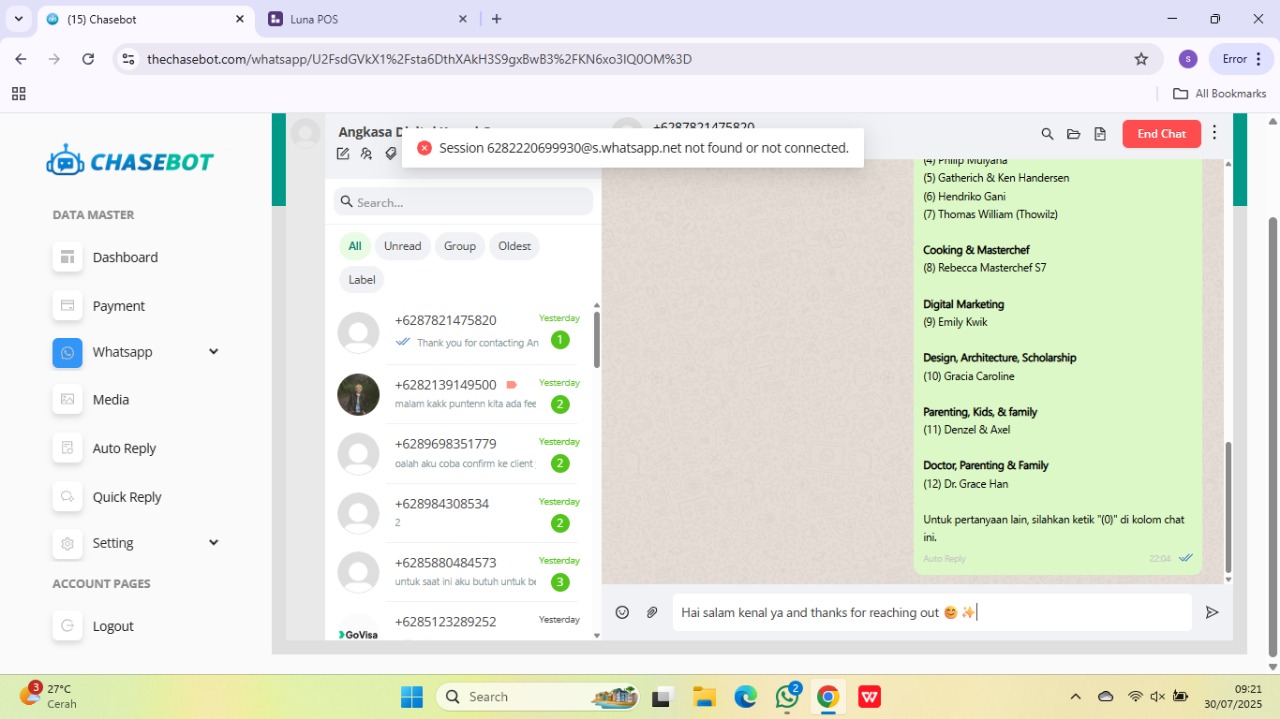
Task: Open the emoji picker in chat
Action: coord(622,612)
